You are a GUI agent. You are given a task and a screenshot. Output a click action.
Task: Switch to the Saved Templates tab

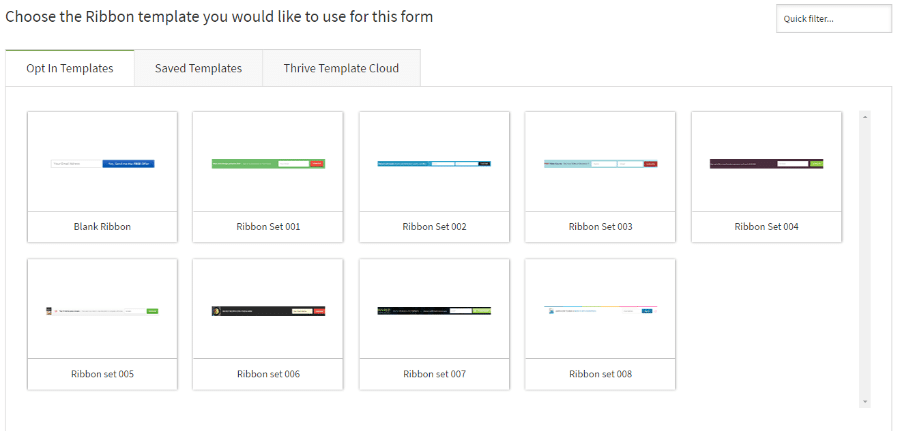pos(199,68)
